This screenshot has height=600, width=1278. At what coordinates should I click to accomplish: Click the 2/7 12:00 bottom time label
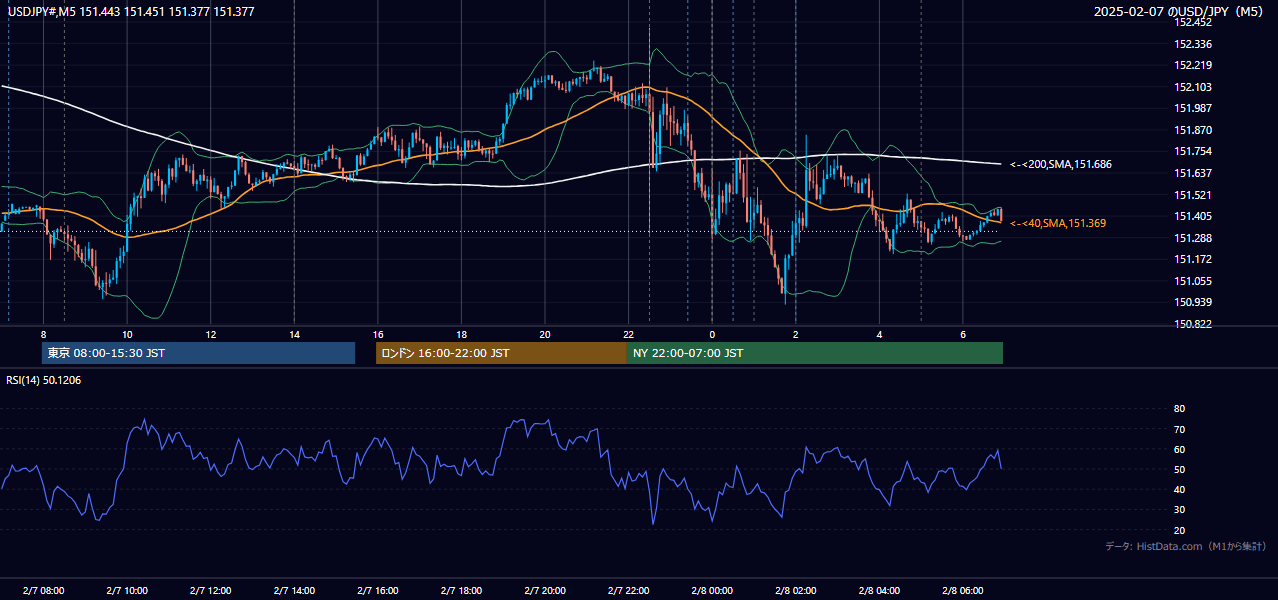pyautogui.click(x=211, y=591)
